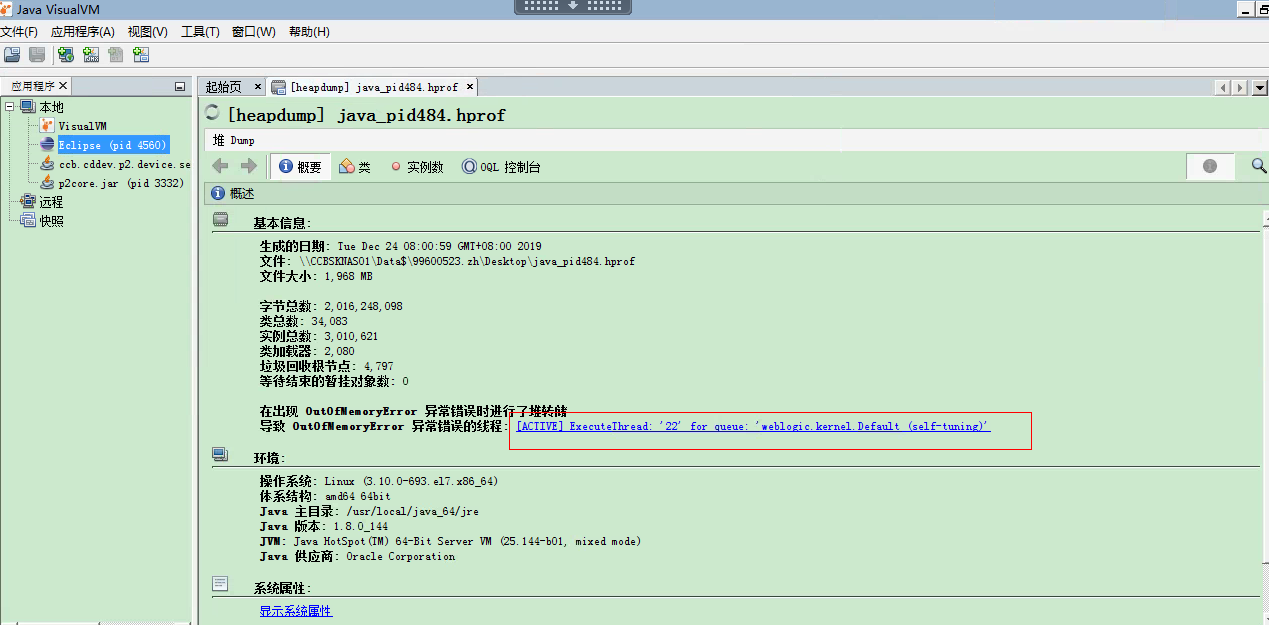Click the computer icon beside 本地
This screenshot has height=625, width=1269.
pyautogui.click(x=27, y=107)
